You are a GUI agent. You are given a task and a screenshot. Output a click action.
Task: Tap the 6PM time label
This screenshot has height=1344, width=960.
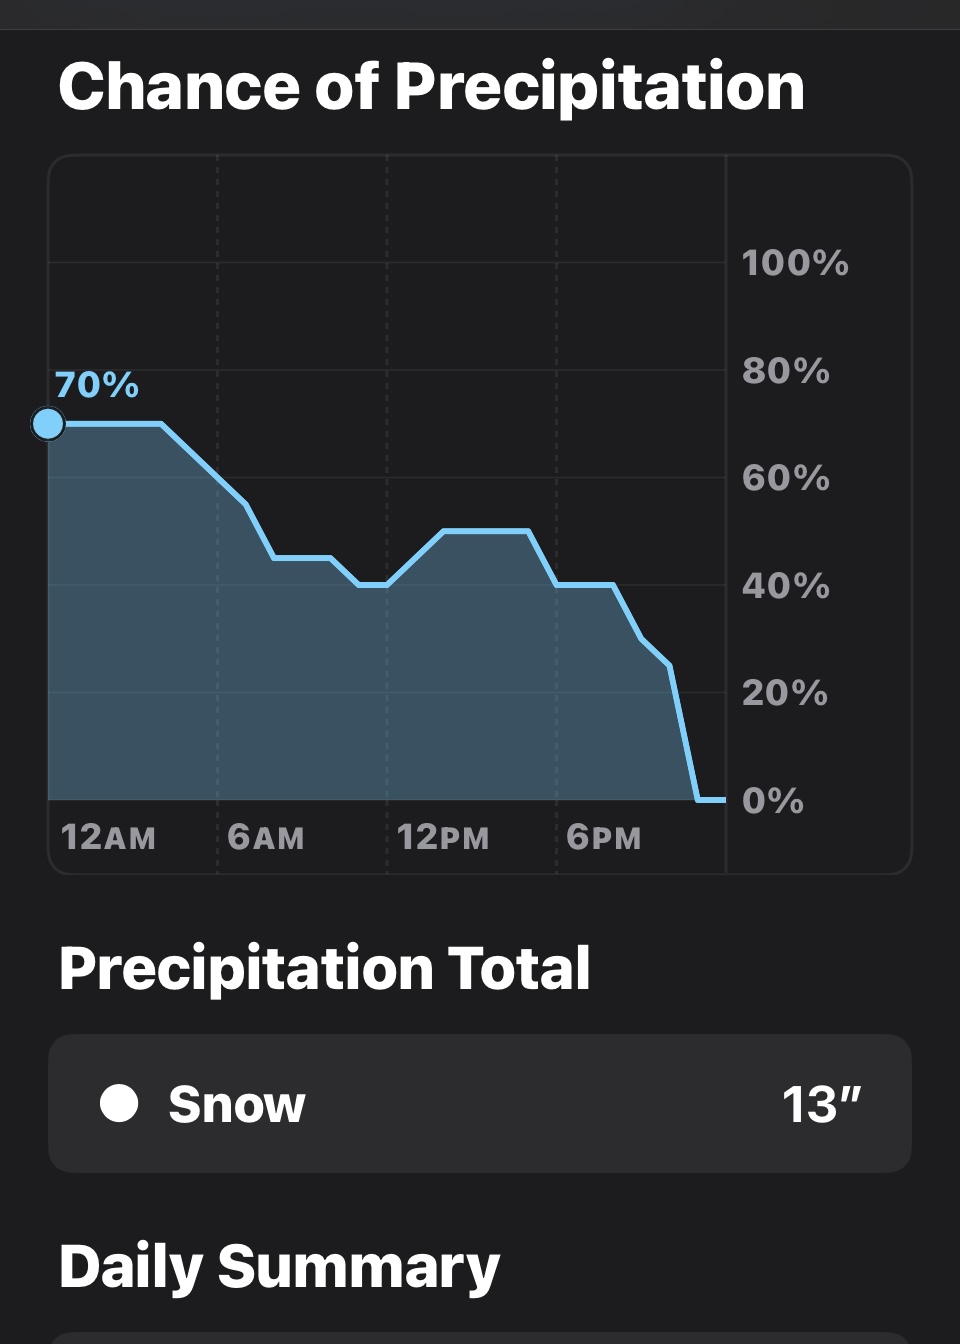coord(603,837)
